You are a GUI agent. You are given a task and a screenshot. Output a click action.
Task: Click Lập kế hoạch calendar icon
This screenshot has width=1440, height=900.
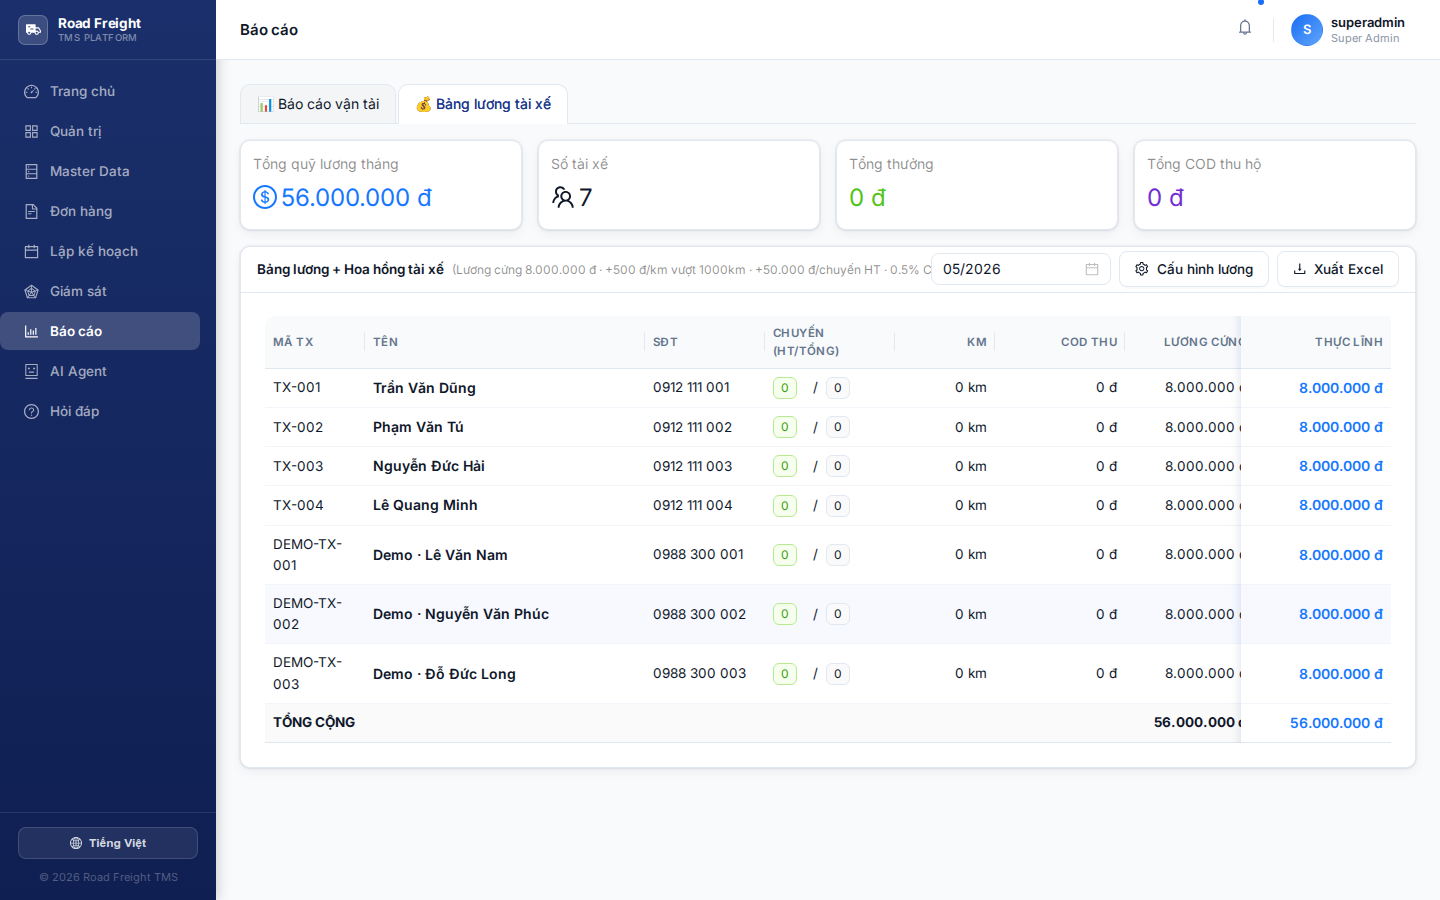32,251
